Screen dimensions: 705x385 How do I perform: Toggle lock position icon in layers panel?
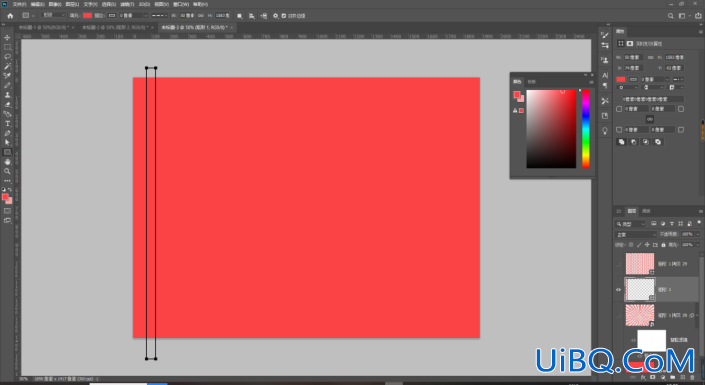pos(647,245)
